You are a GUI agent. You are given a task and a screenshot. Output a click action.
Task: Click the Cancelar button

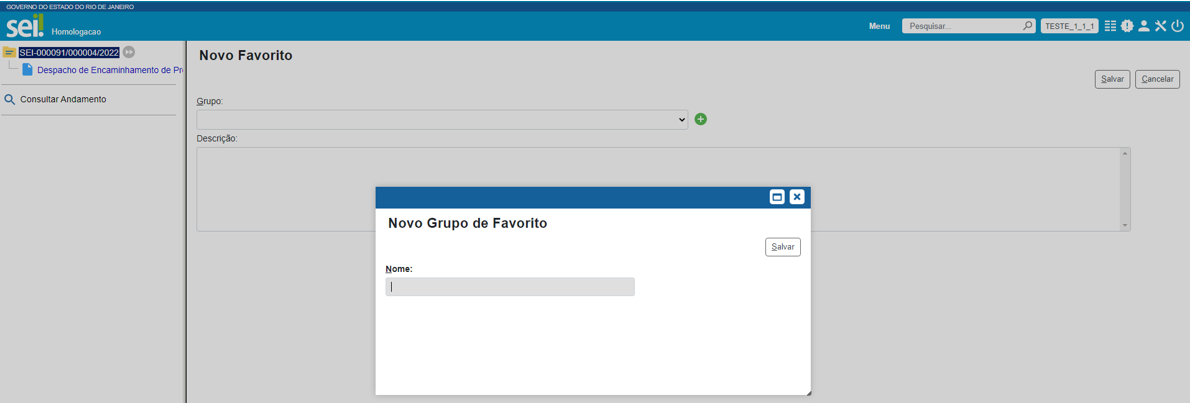click(1157, 79)
